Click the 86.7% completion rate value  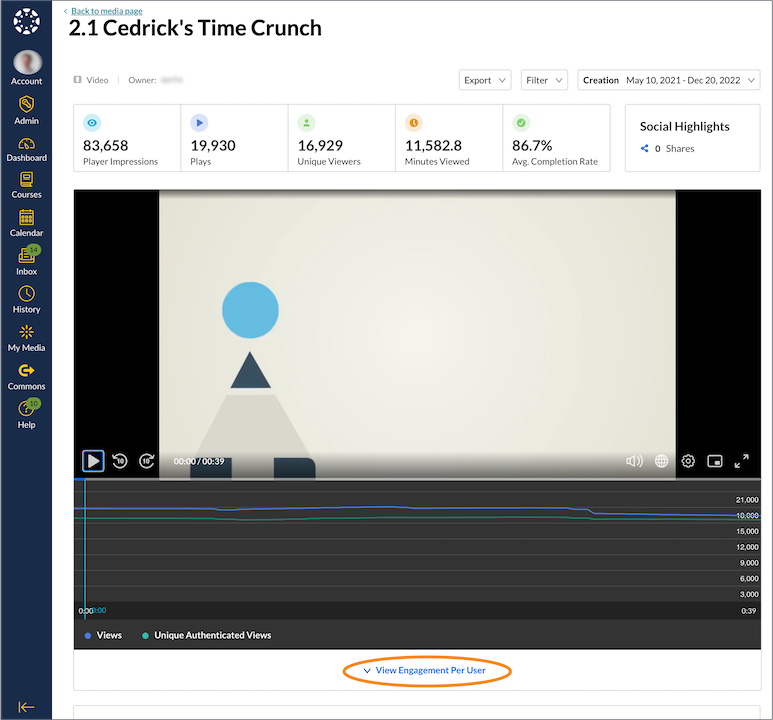pyautogui.click(x=532, y=145)
